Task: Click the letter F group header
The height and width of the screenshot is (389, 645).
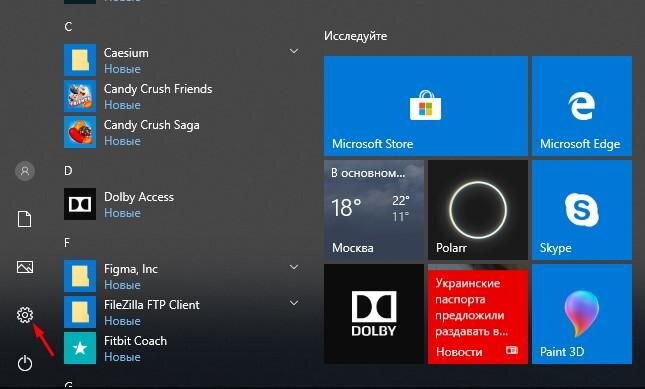Action: pos(67,243)
